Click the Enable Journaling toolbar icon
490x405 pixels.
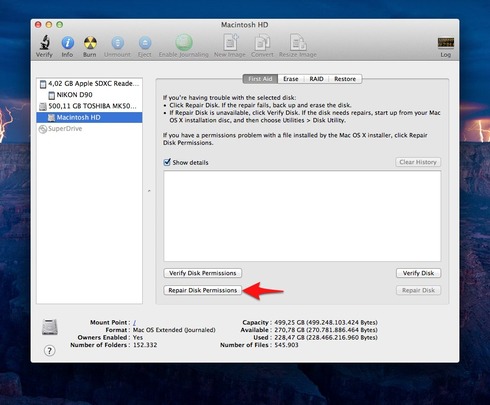pos(184,42)
